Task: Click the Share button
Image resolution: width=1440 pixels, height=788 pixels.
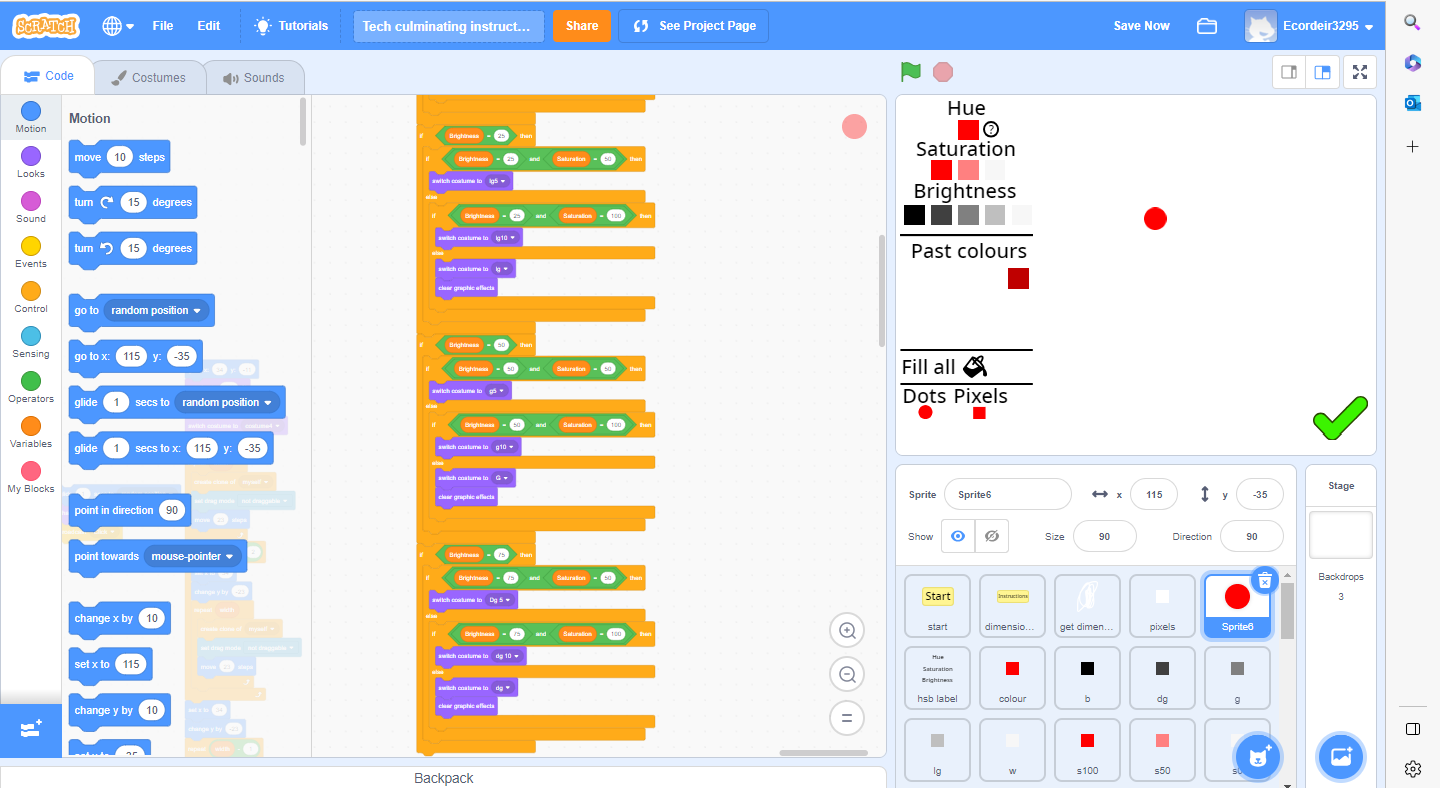Action: (x=582, y=25)
